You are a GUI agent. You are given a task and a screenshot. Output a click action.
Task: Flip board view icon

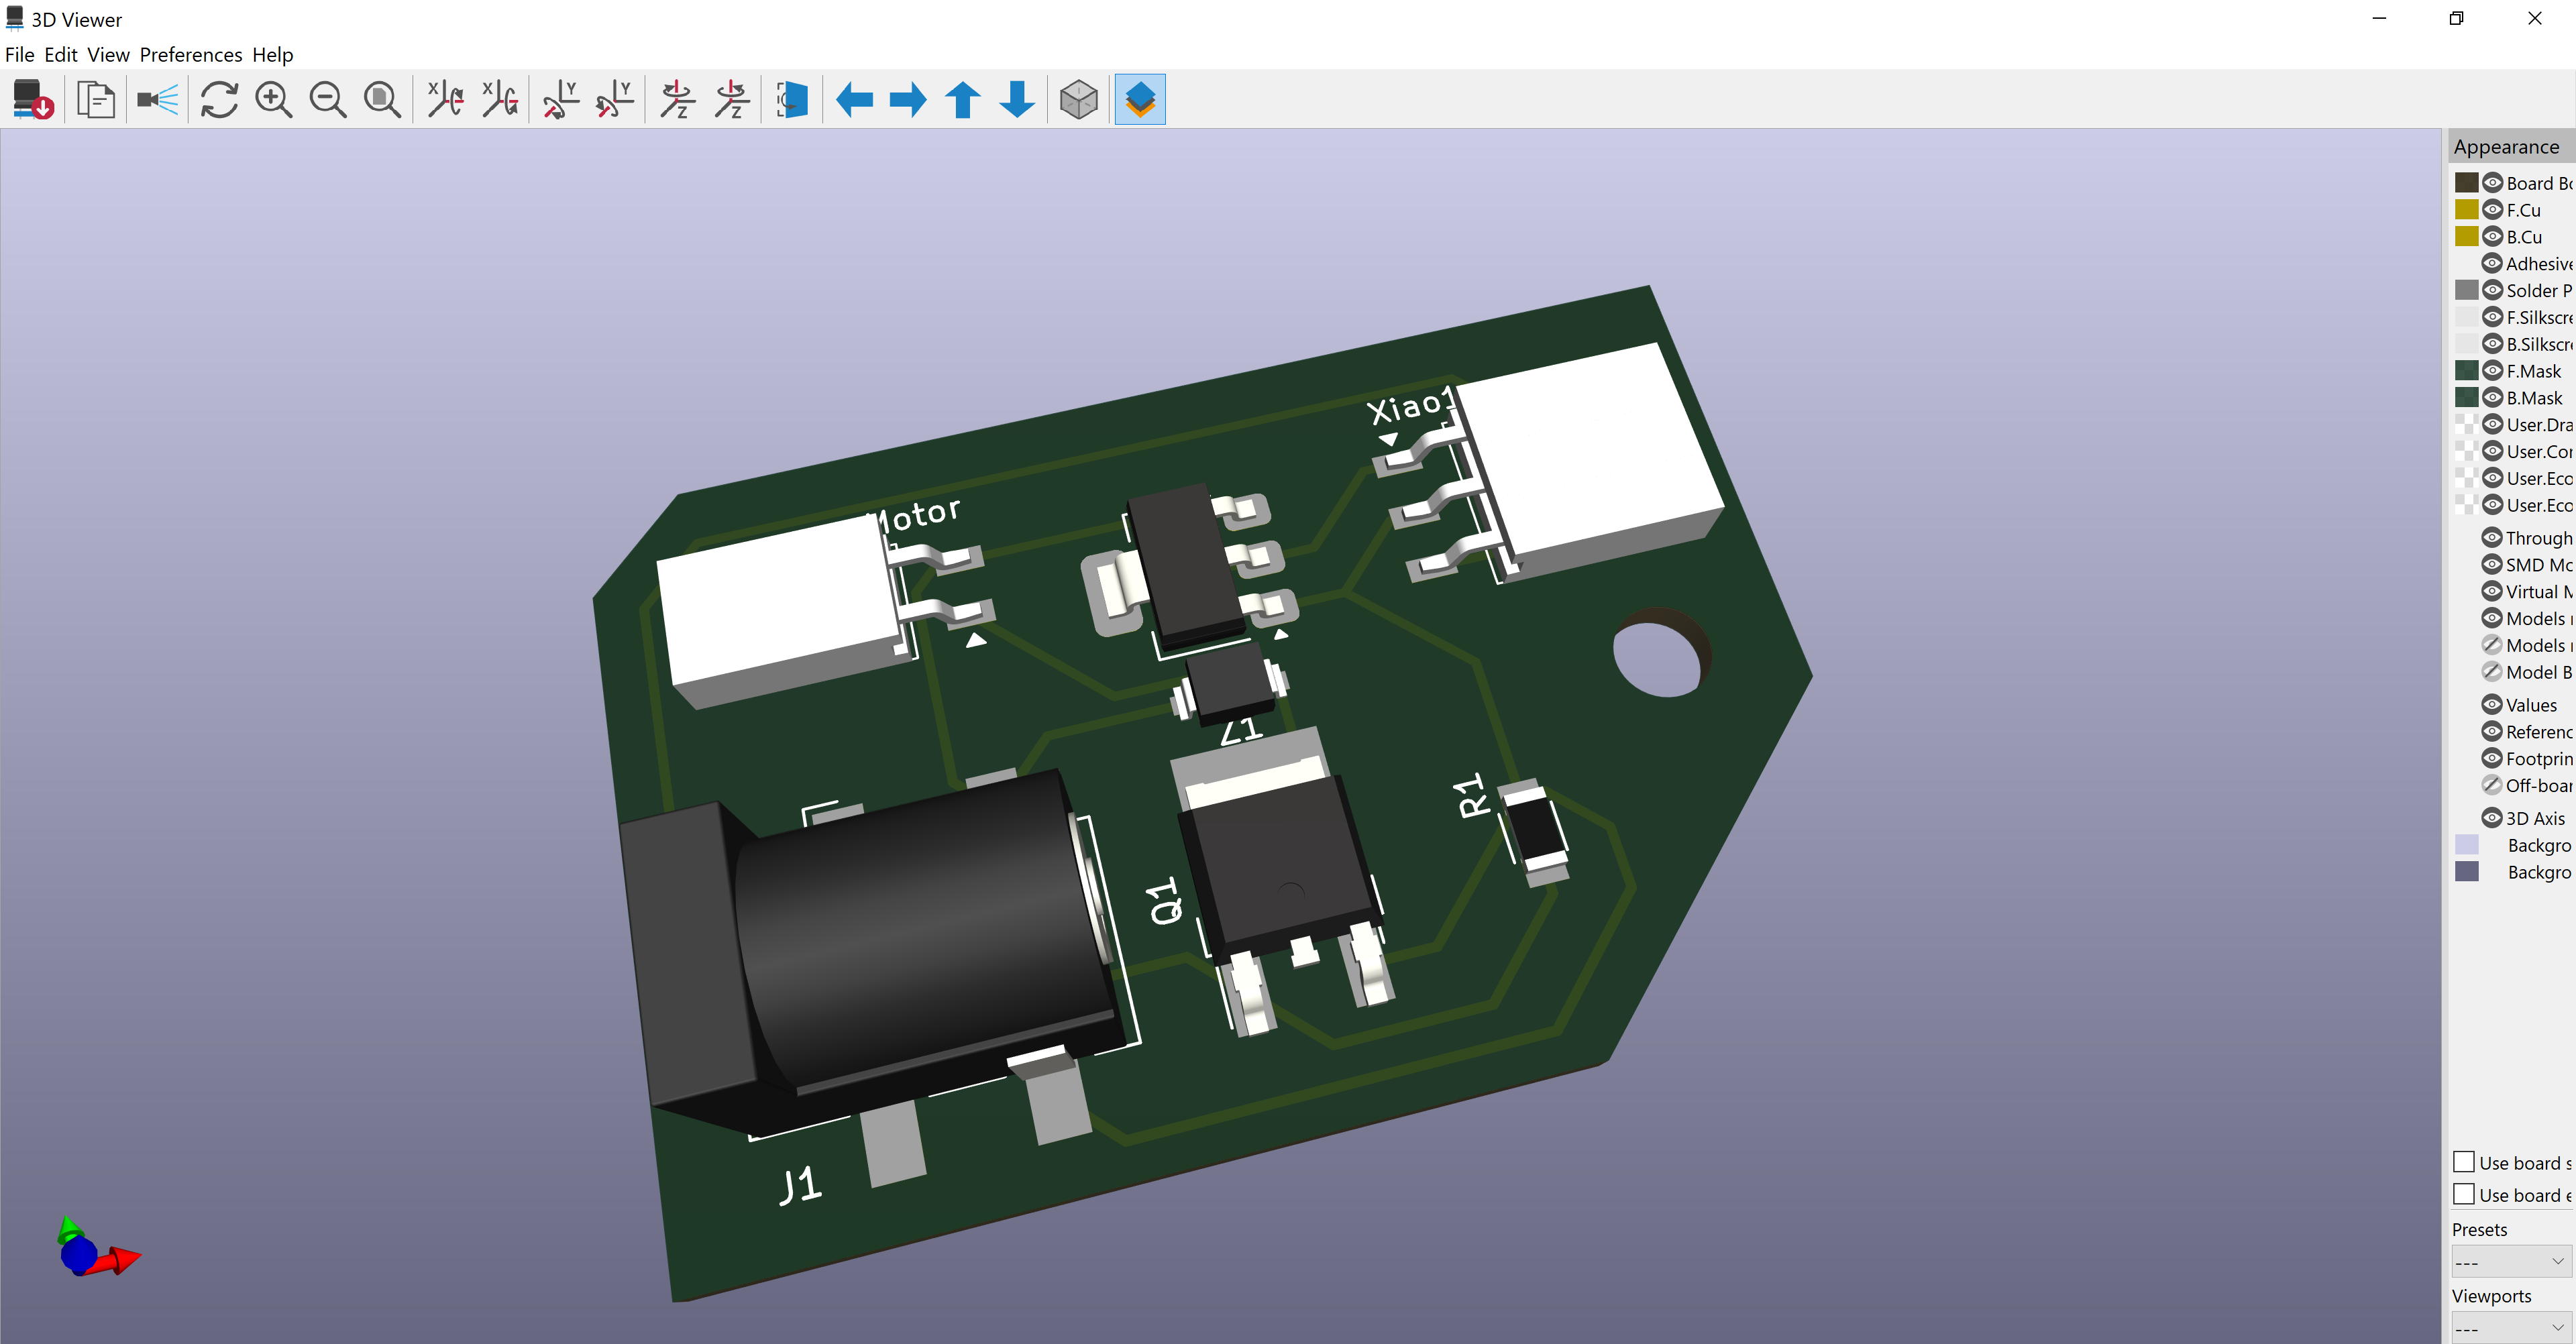click(x=793, y=99)
